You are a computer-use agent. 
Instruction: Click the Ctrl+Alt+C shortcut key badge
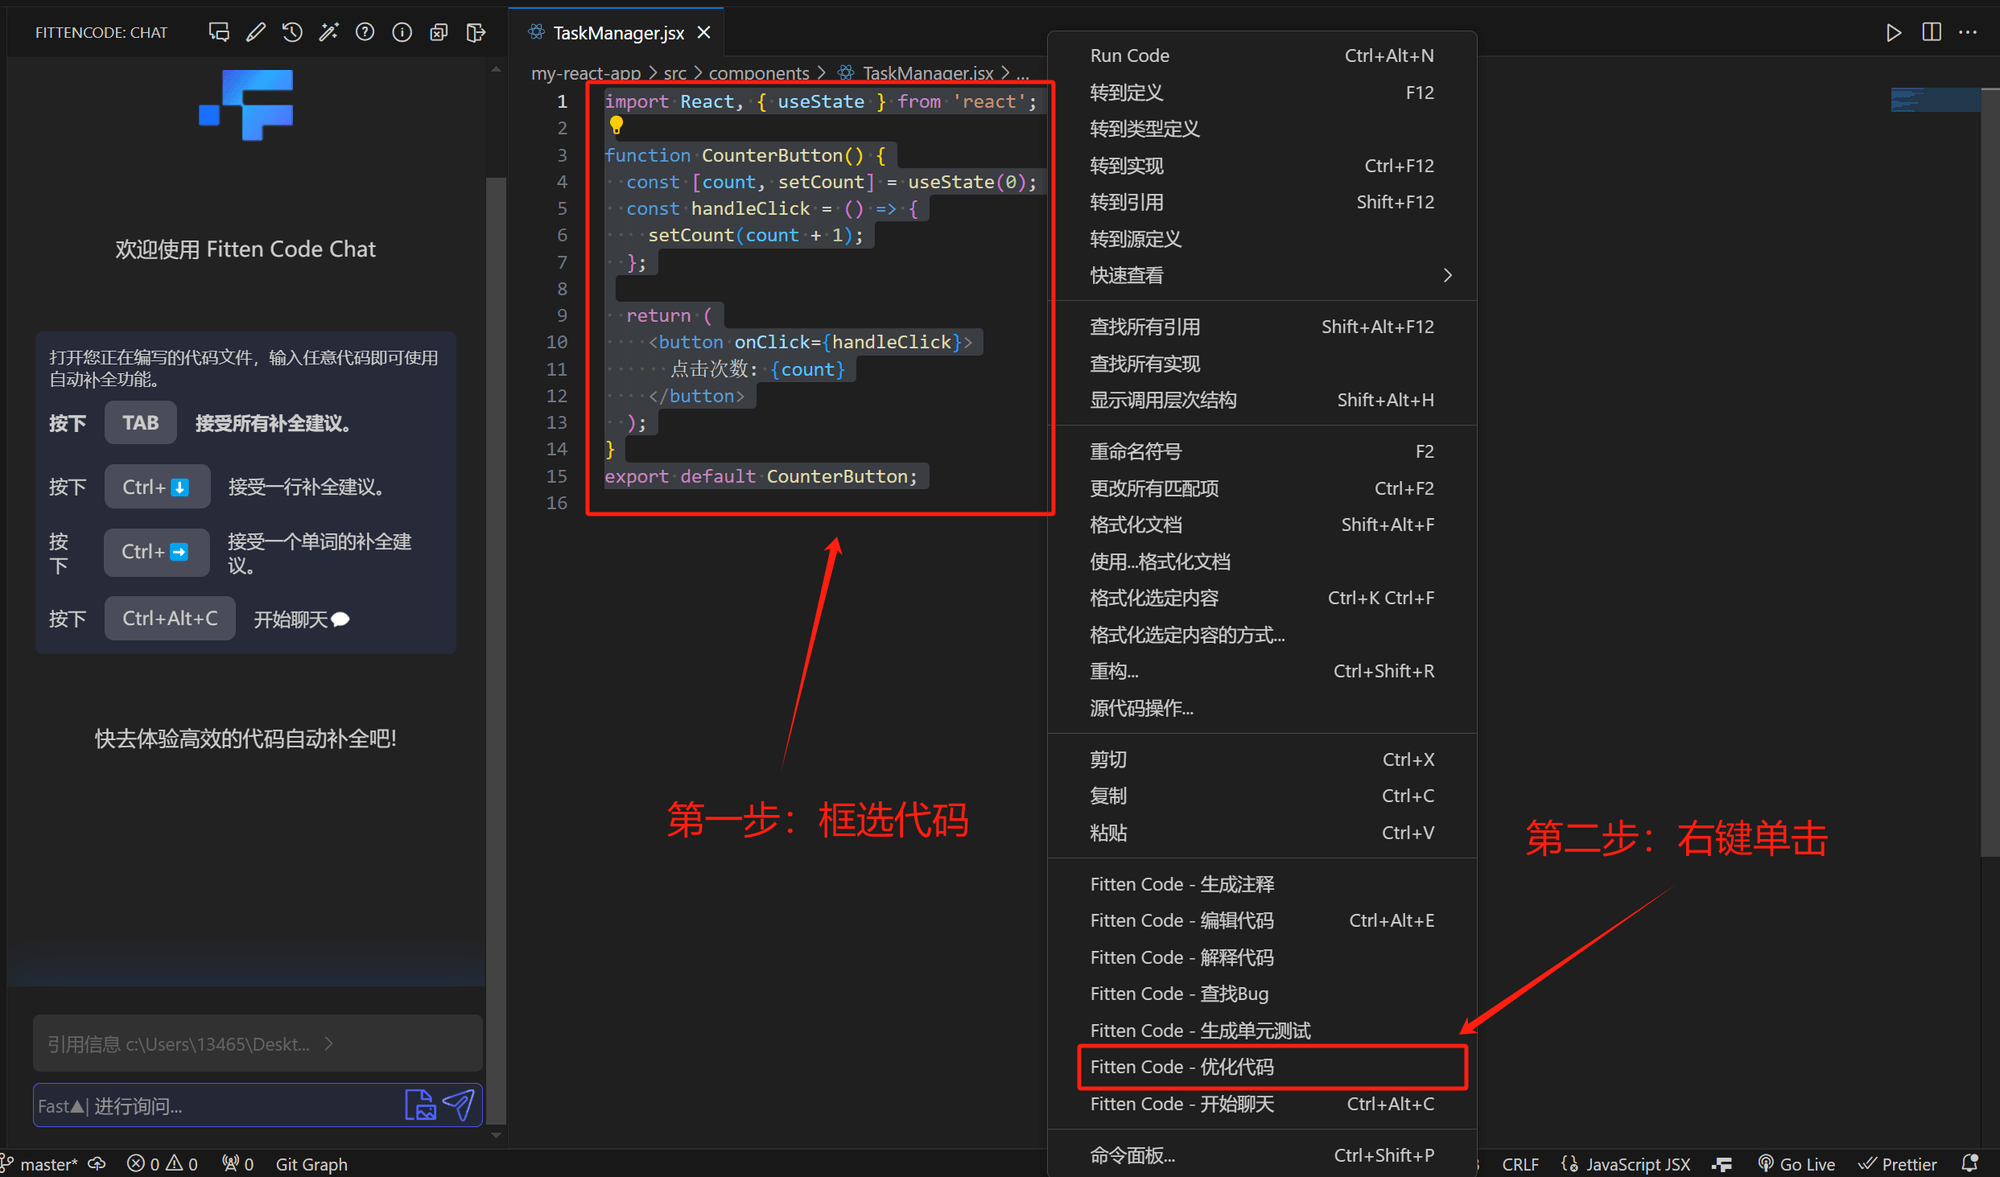pyautogui.click(x=170, y=618)
